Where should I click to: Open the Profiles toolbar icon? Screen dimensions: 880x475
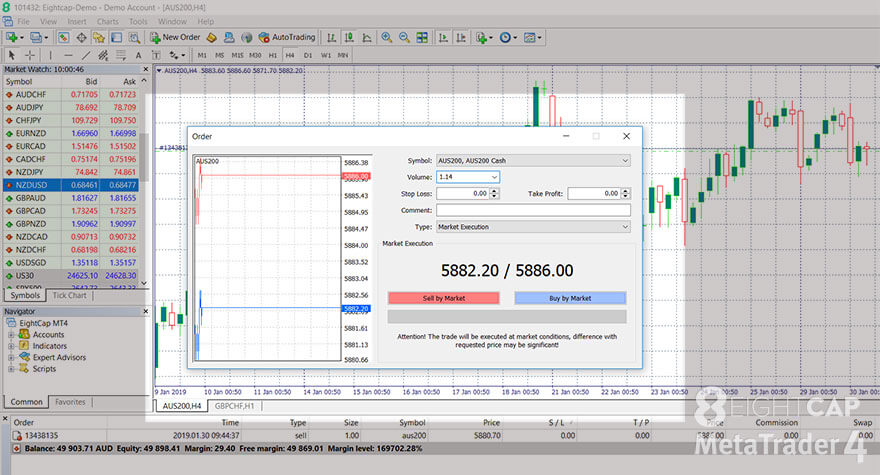pos(38,38)
